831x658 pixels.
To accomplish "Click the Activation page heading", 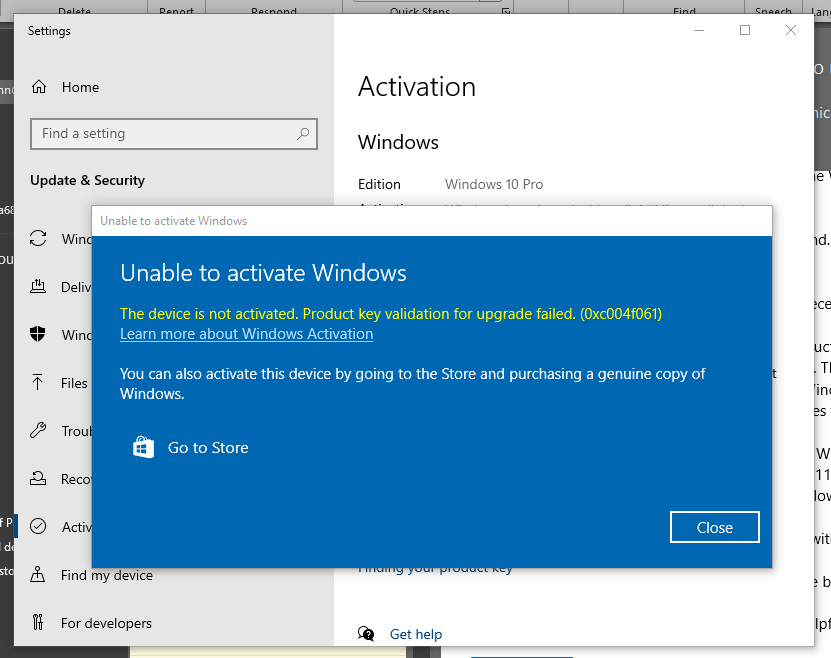I will (417, 87).
